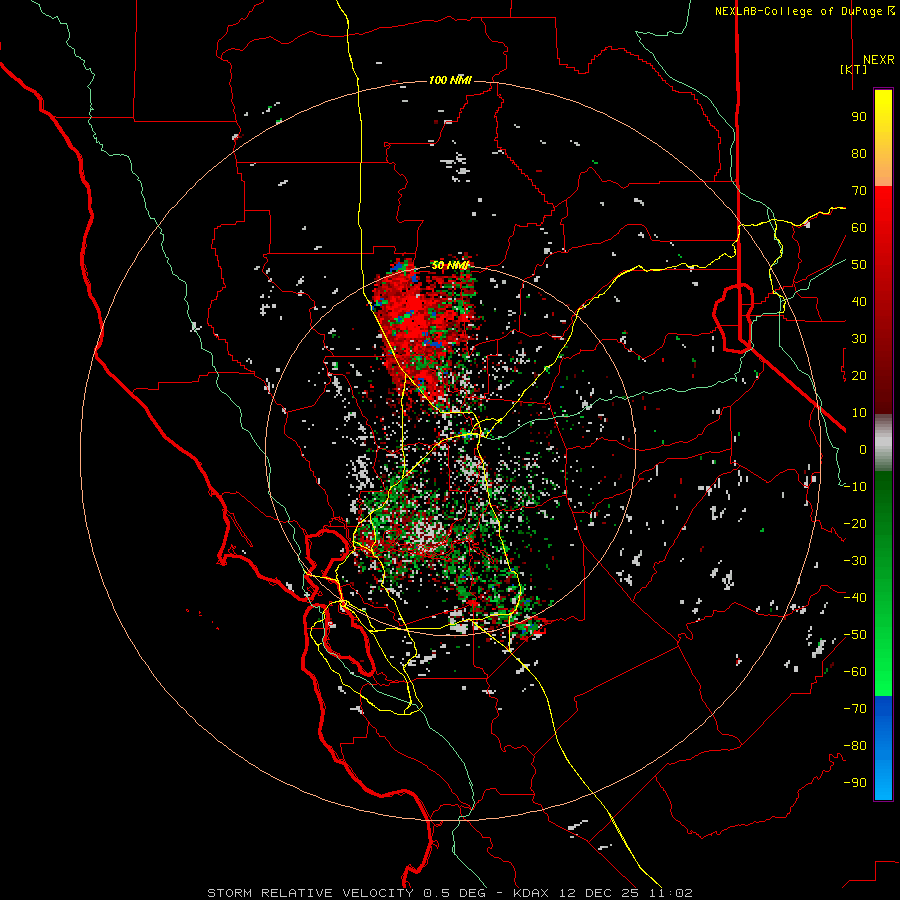Click the -90 value on velocity scale
This screenshot has width=900, height=900.
[855, 783]
